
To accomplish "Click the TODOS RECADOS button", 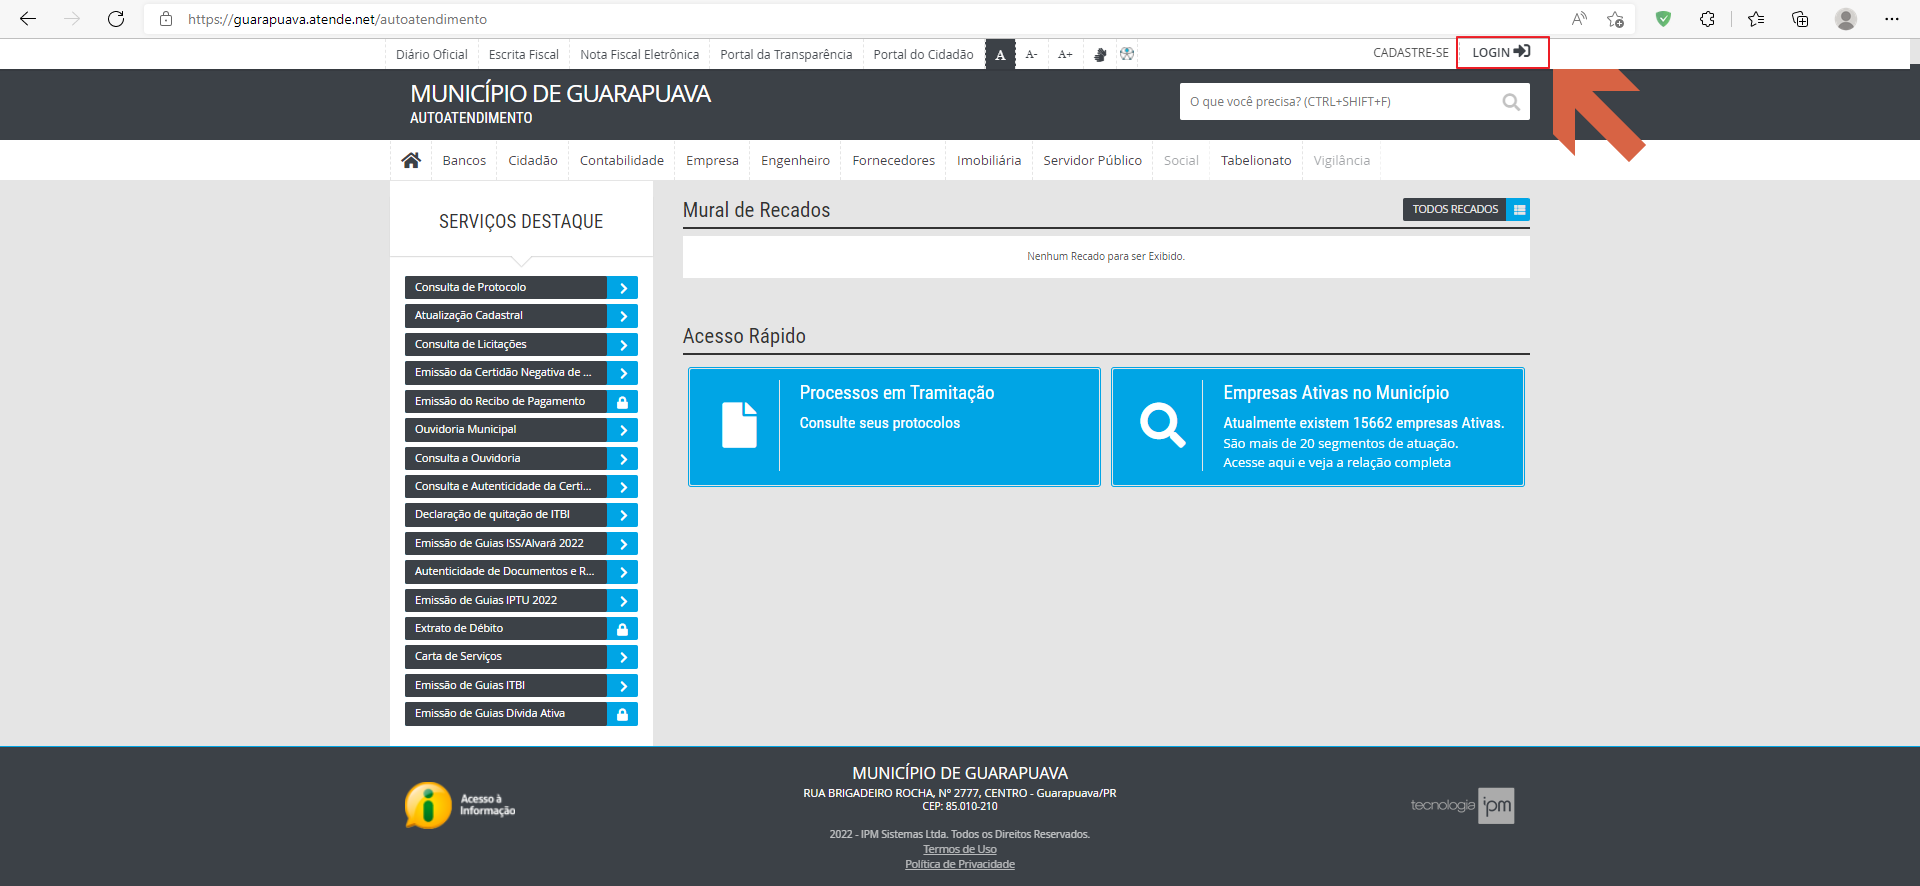I will pyautogui.click(x=1455, y=209).
